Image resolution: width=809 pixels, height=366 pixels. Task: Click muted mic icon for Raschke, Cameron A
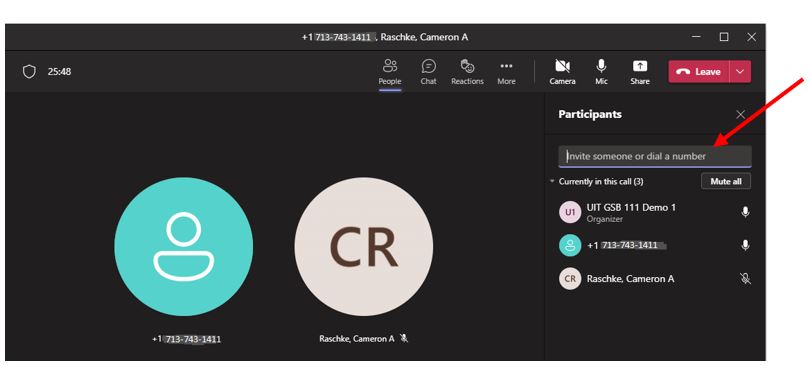pos(745,279)
